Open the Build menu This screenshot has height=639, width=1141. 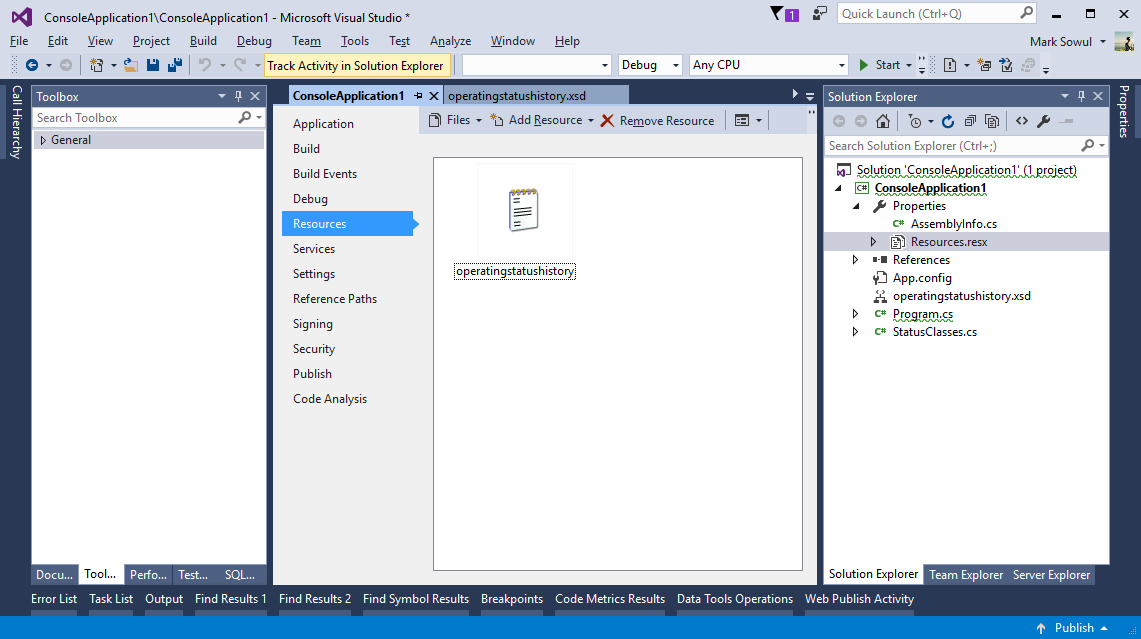point(203,41)
